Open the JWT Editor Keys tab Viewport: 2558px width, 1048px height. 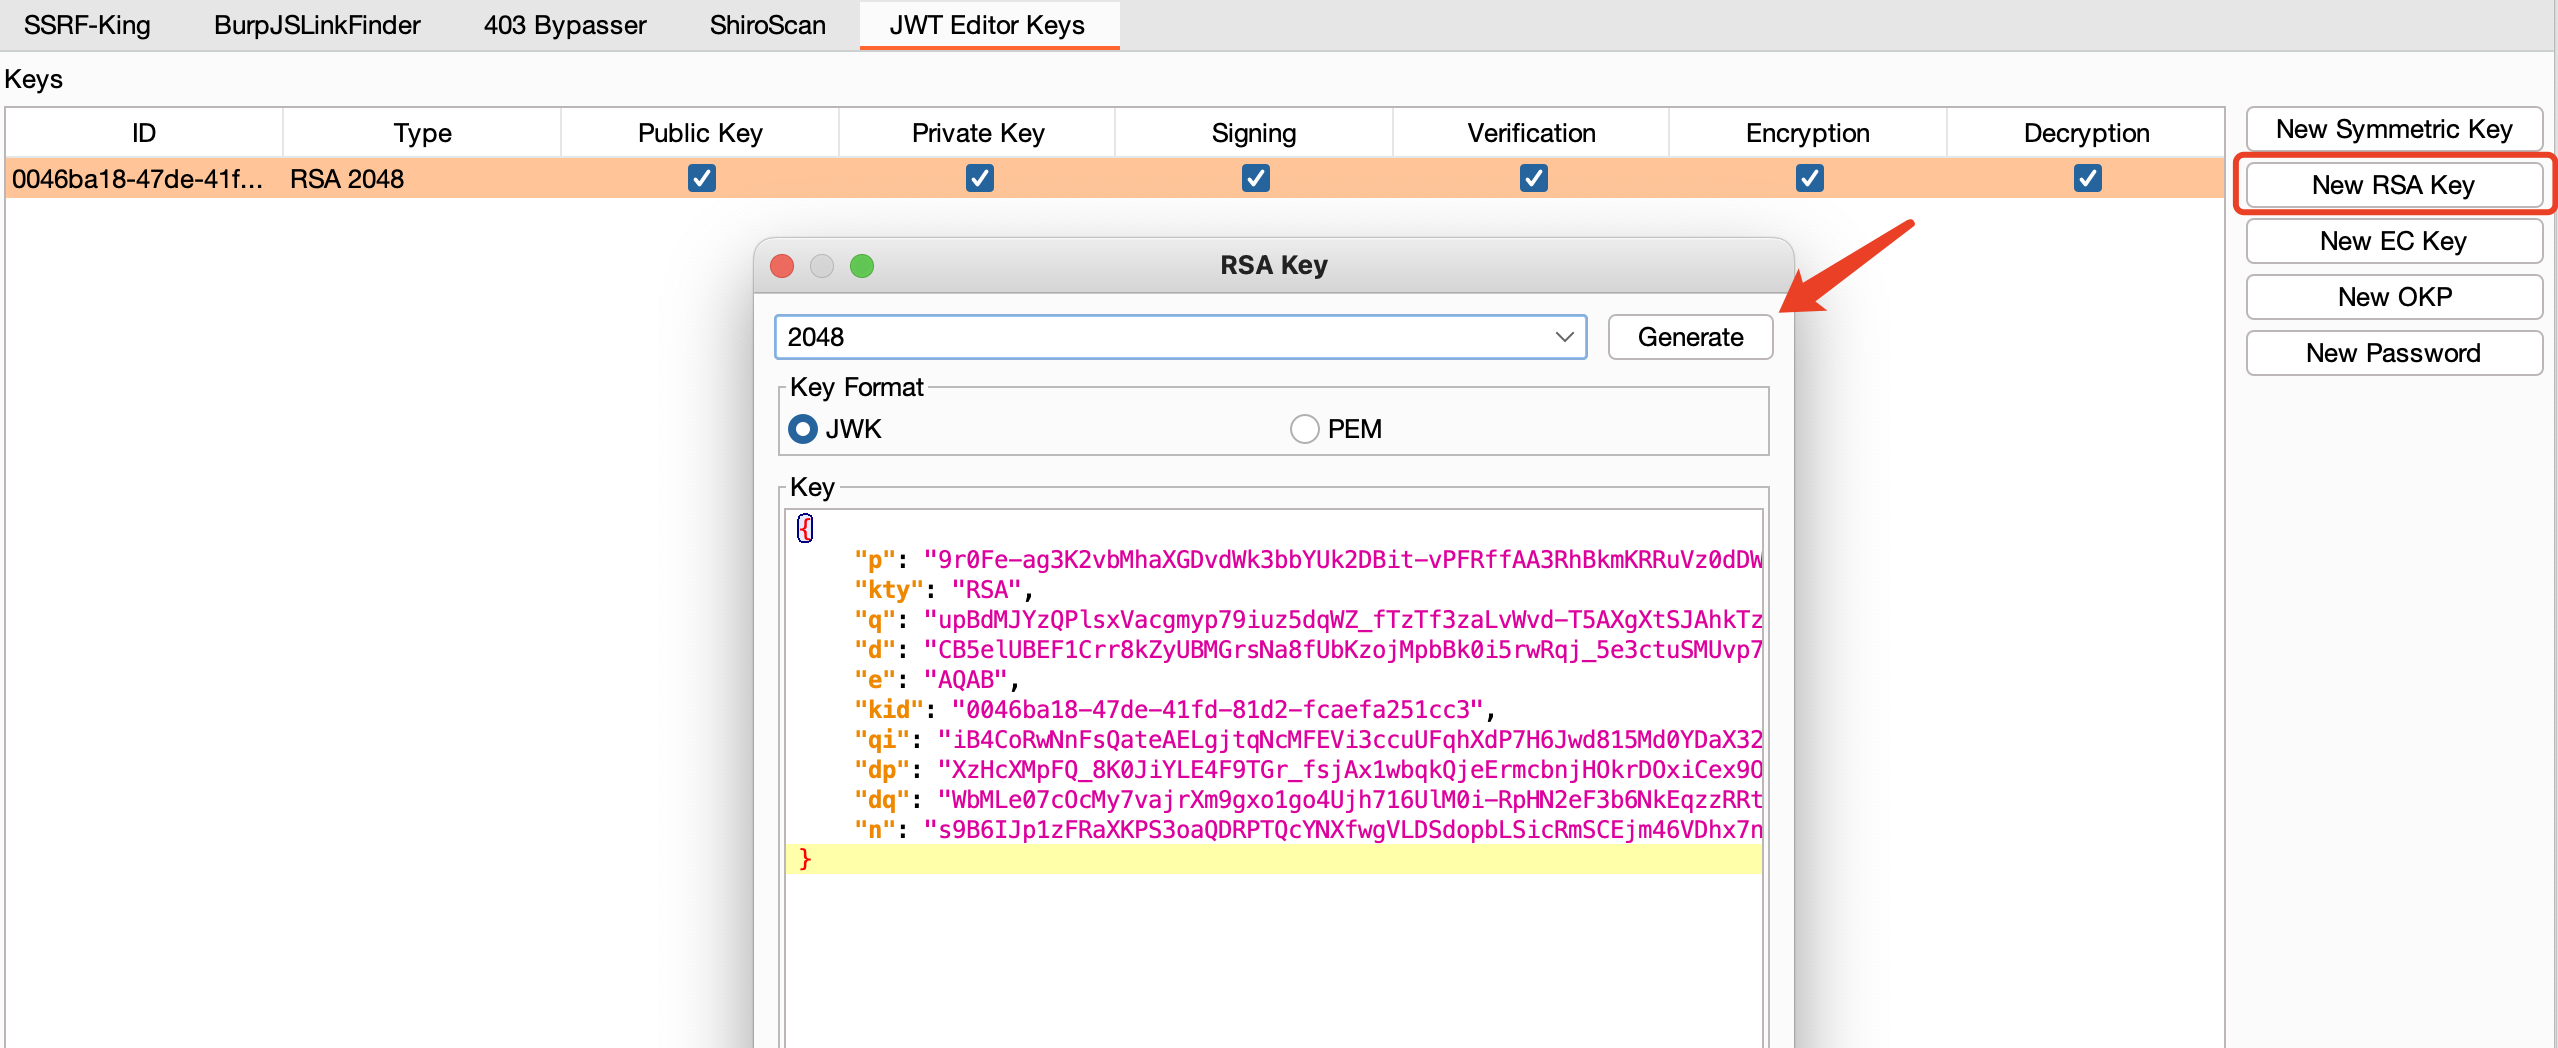click(987, 25)
